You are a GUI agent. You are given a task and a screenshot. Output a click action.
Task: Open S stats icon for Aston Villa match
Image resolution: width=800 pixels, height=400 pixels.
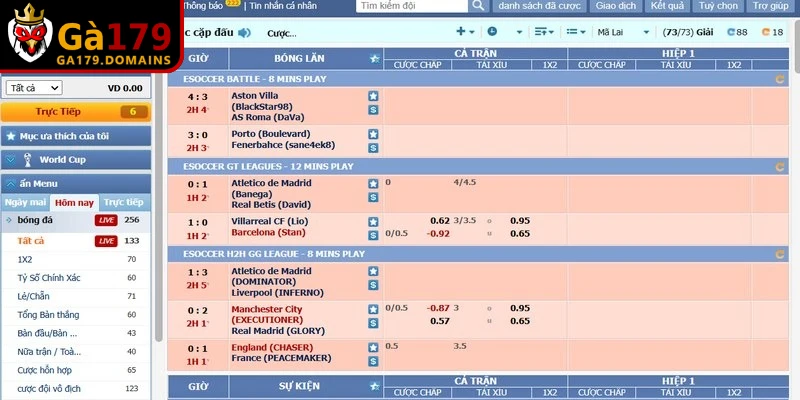coord(373,110)
